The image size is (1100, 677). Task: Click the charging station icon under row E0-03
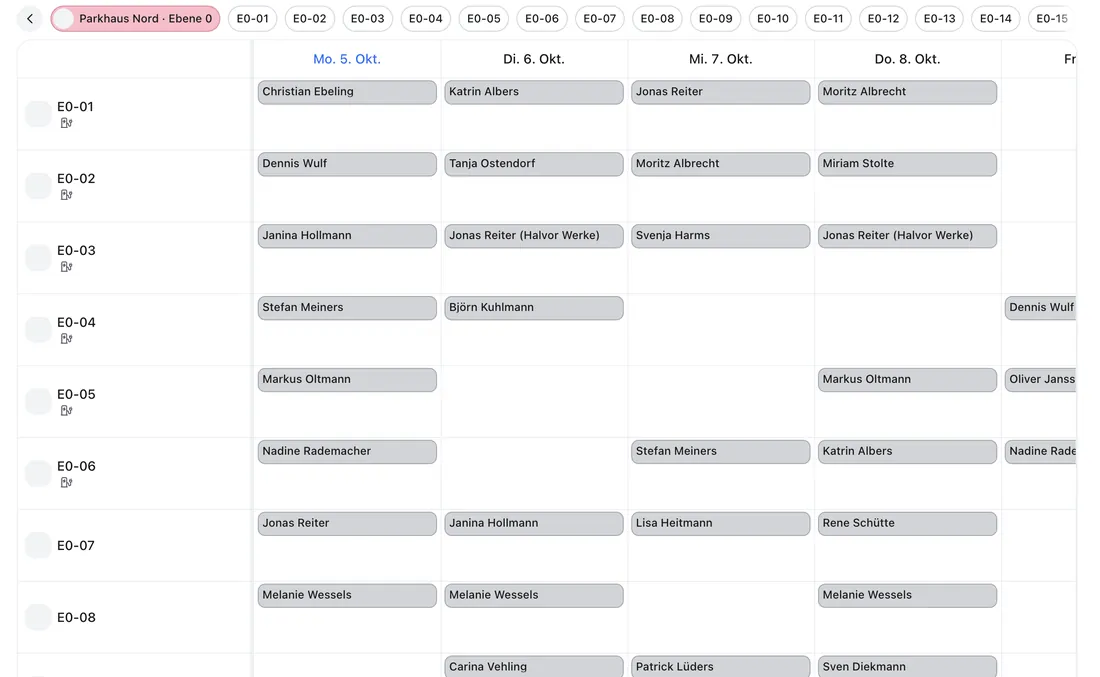pyautogui.click(x=66, y=267)
